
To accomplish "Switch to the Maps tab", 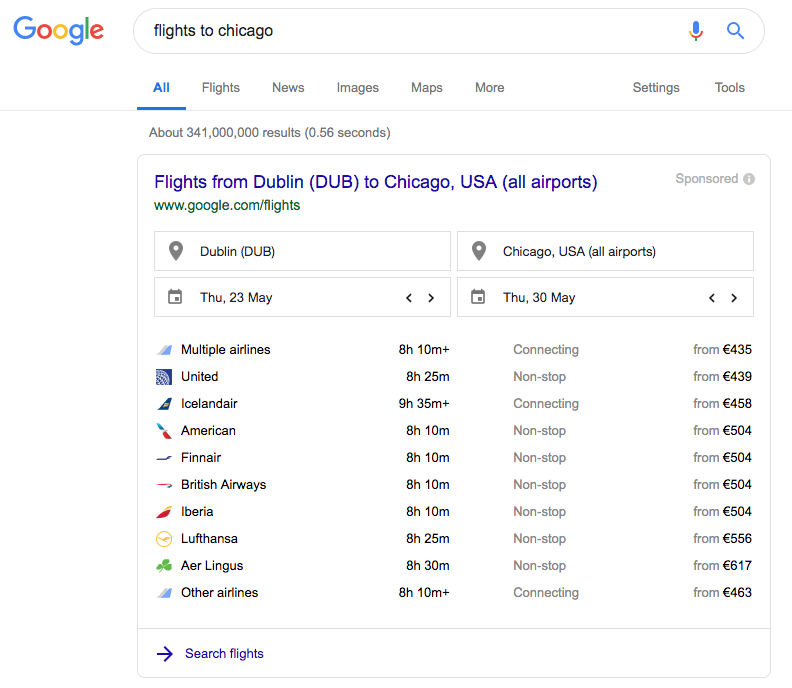I will pos(427,87).
